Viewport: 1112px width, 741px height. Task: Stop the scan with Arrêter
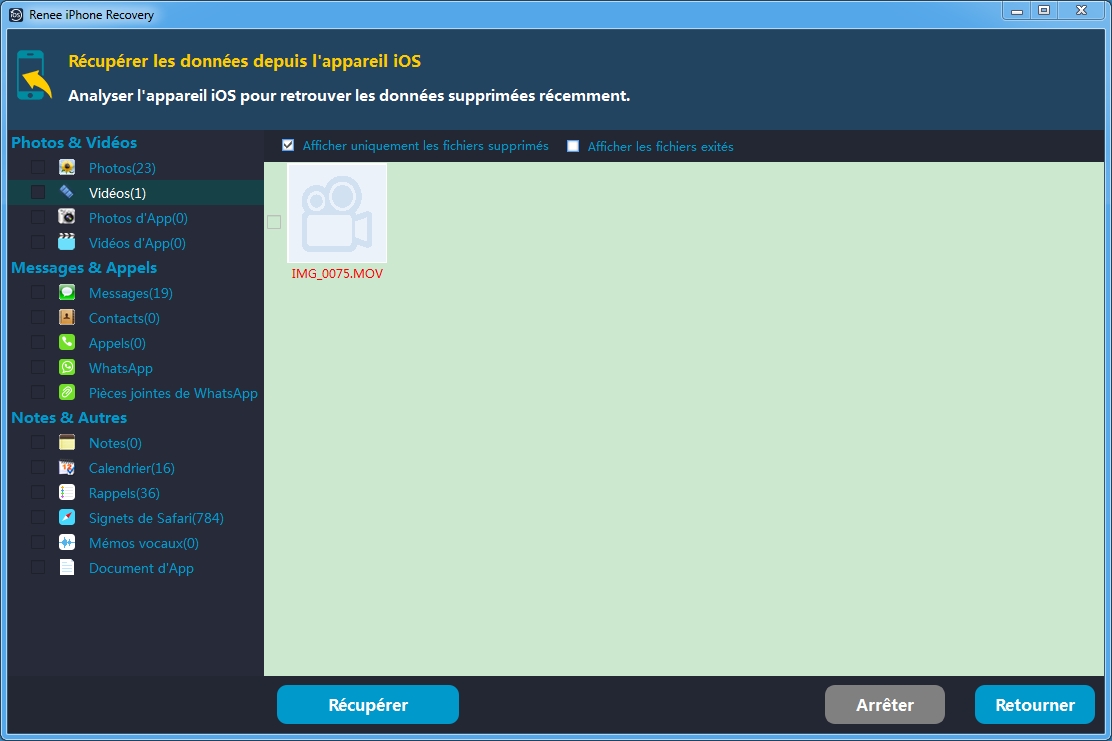click(x=884, y=705)
